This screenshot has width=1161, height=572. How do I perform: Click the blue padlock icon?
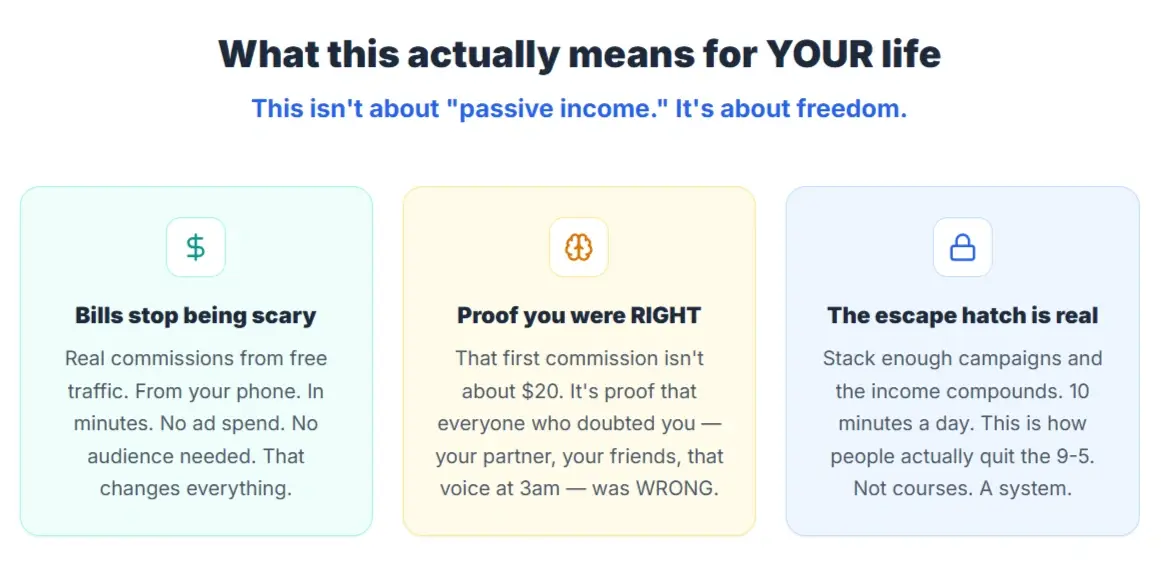click(963, 247)
